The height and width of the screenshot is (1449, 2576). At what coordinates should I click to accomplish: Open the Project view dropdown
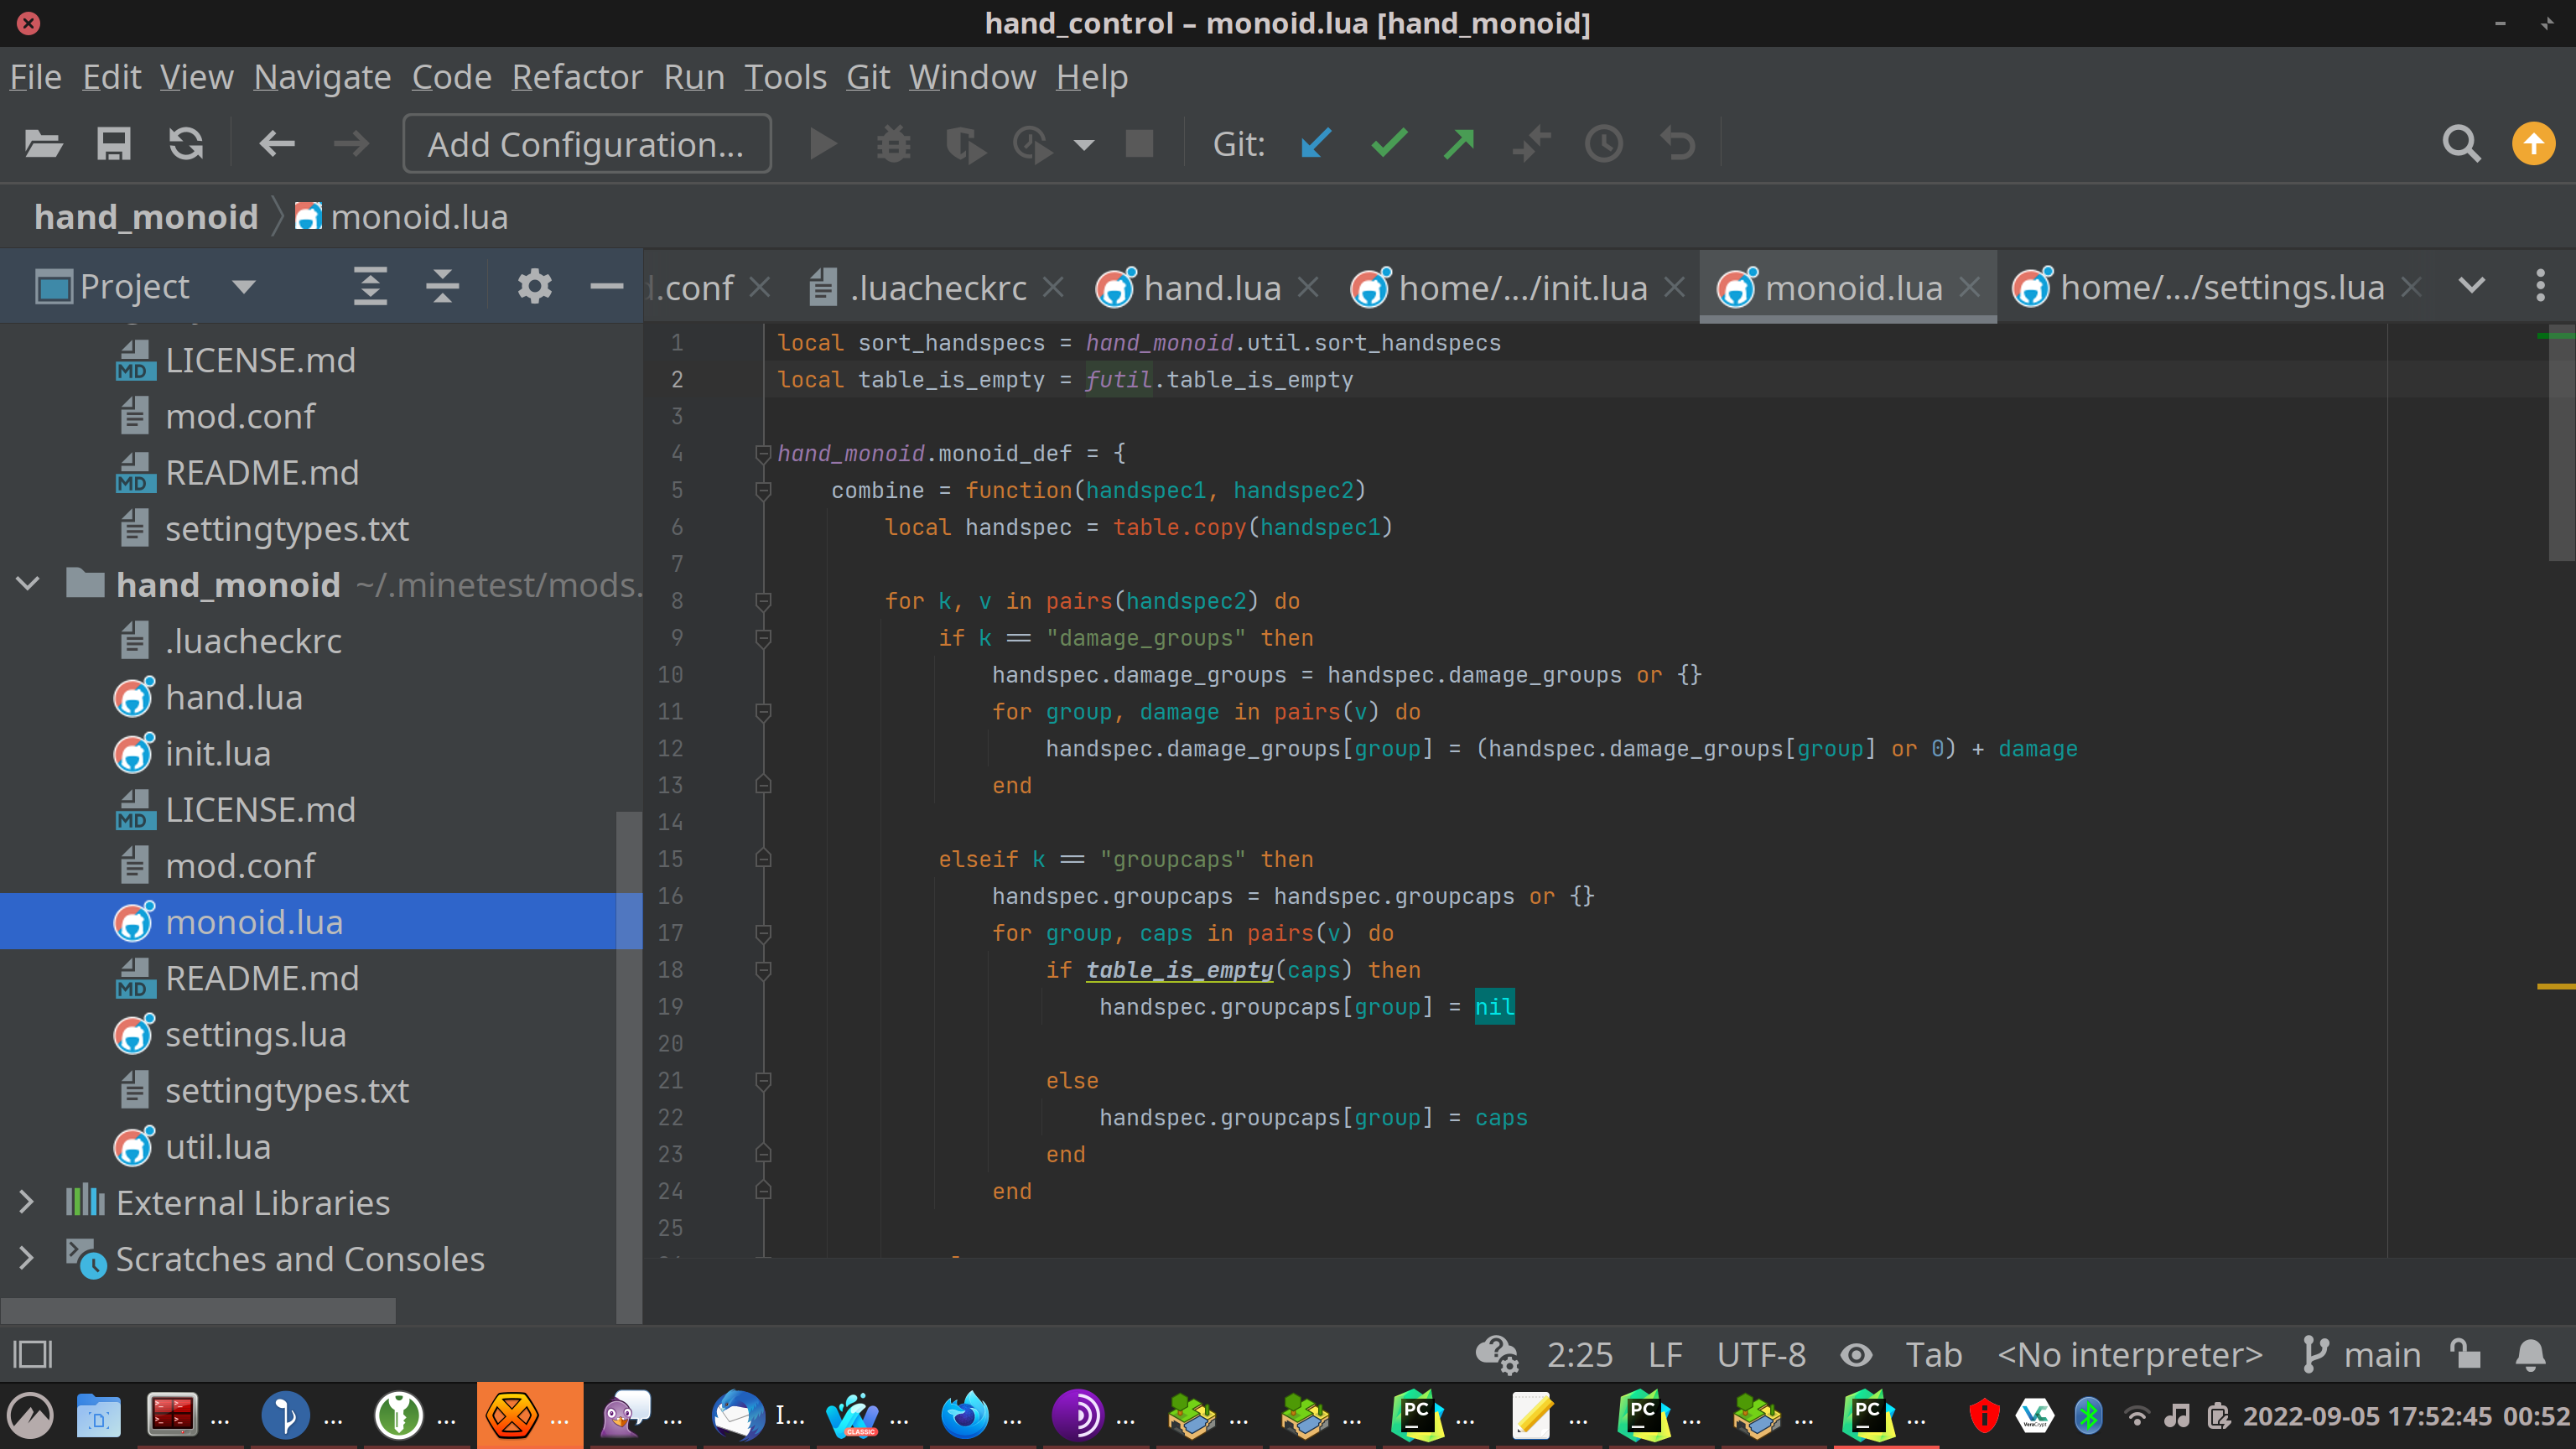point(243,287)
